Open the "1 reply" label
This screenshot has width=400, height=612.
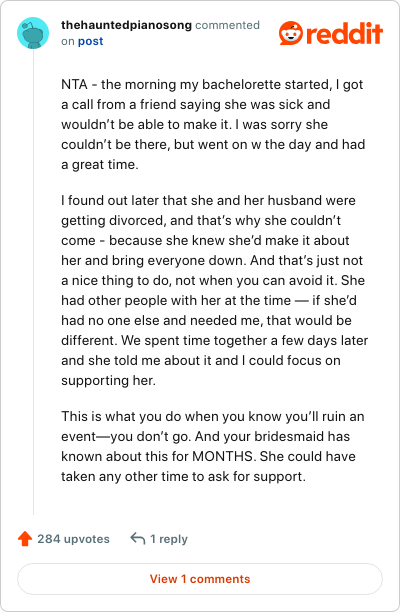tap(169, 539)
